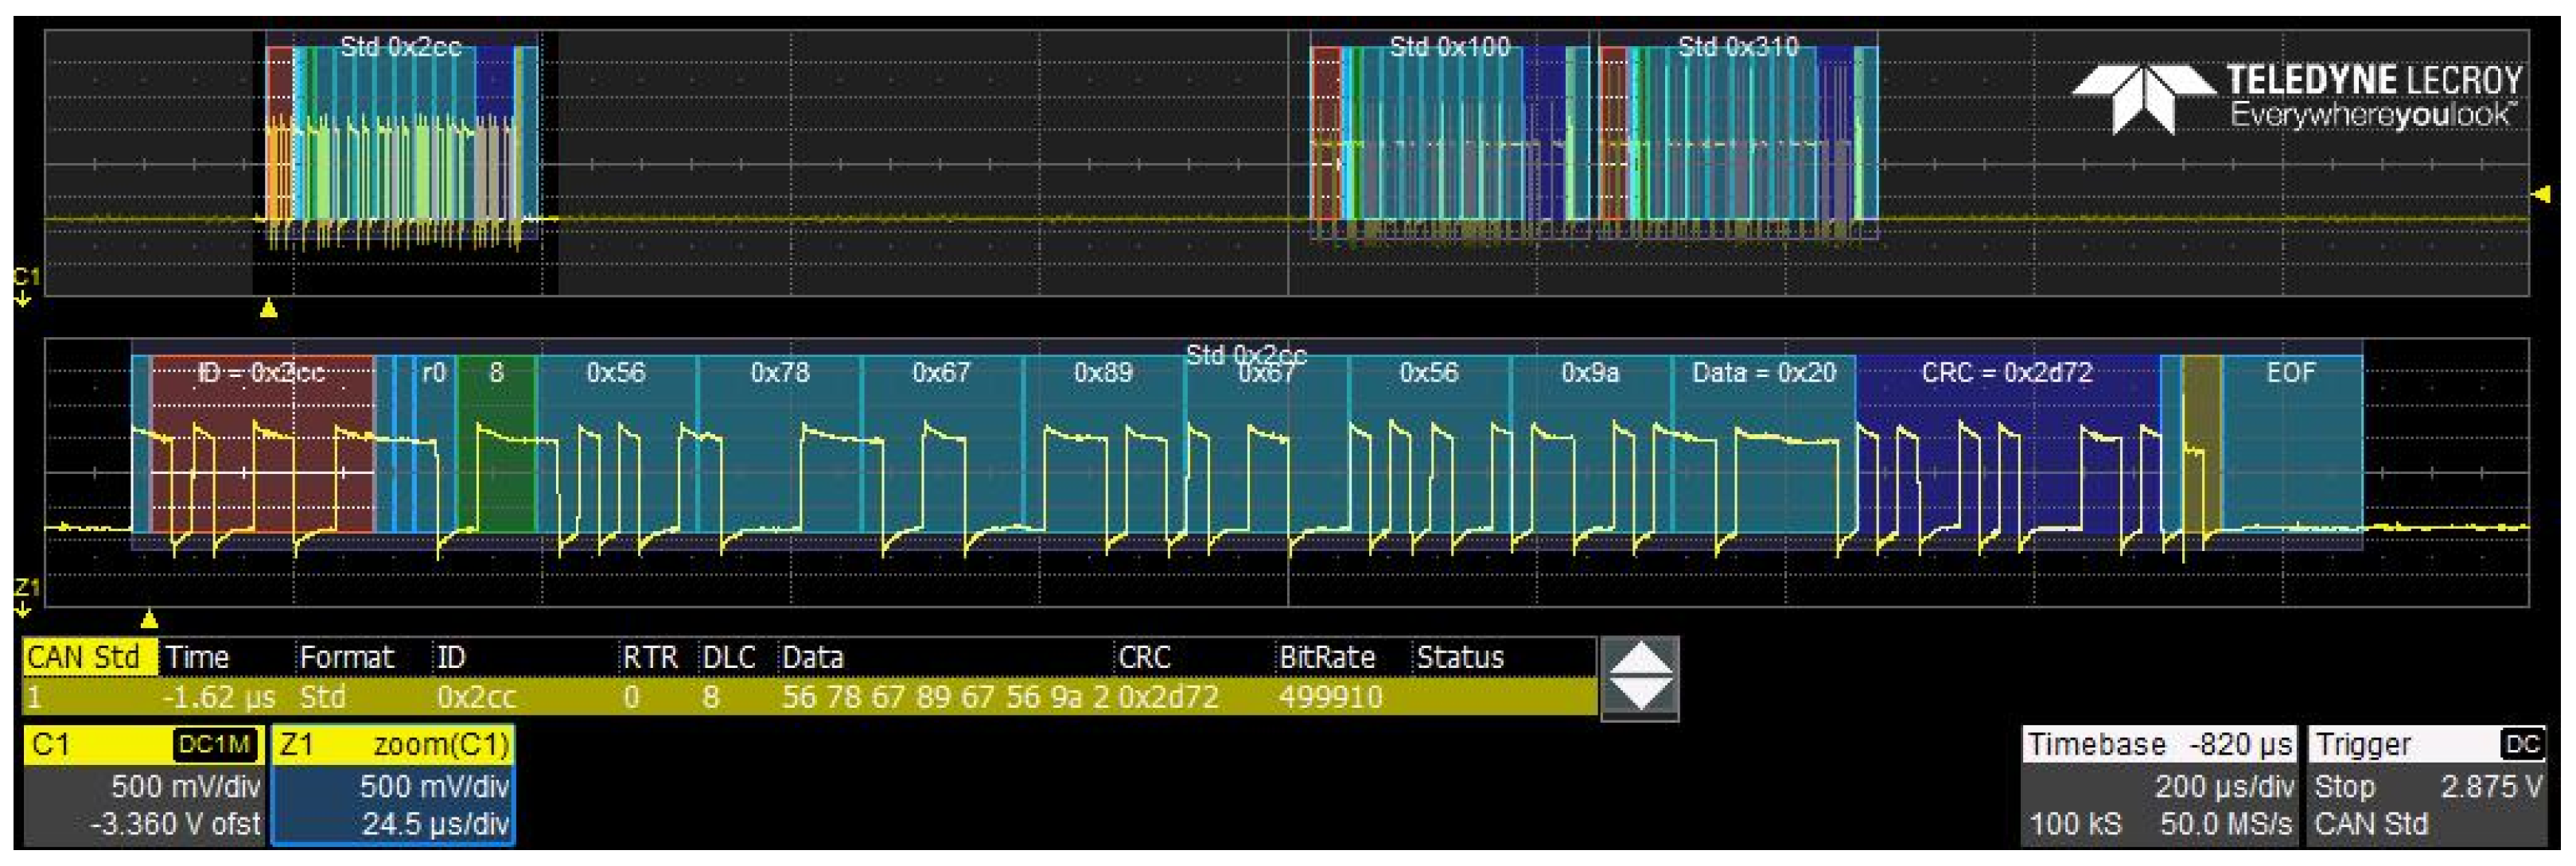Click the green DLC 8 decode field
Image resolution: width=2576 pixels, height=866 pixels.
point(496,443)
